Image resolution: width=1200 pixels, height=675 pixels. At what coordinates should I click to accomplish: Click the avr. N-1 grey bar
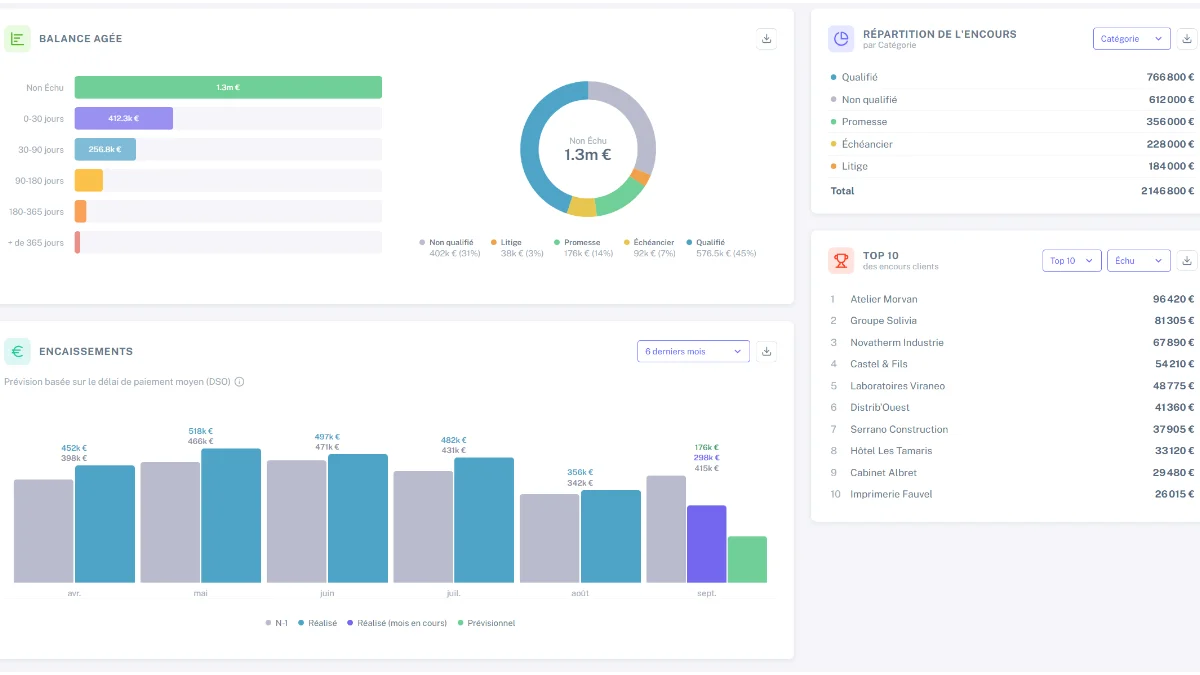pyautogui.click(x=44, y=531)
